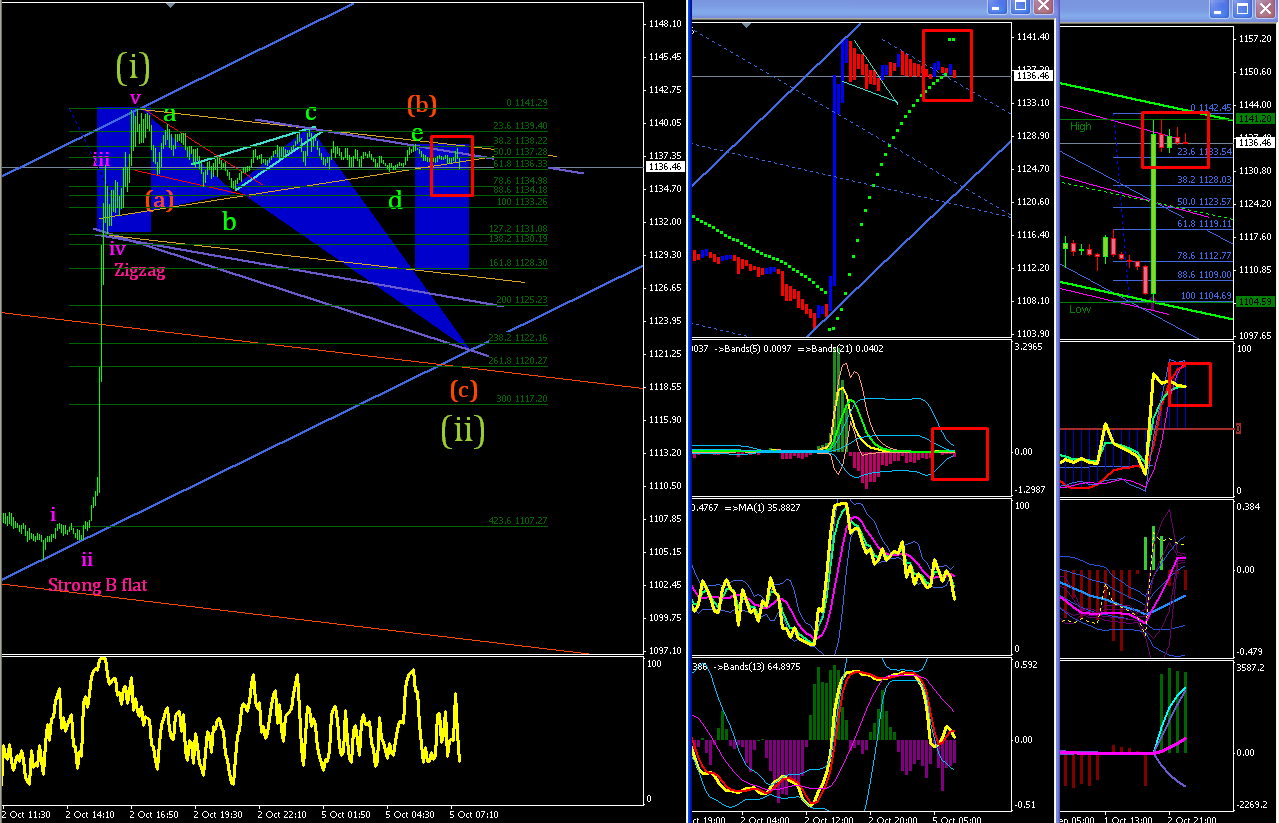Select the 'Strong B flat' text label

point(97,585)
